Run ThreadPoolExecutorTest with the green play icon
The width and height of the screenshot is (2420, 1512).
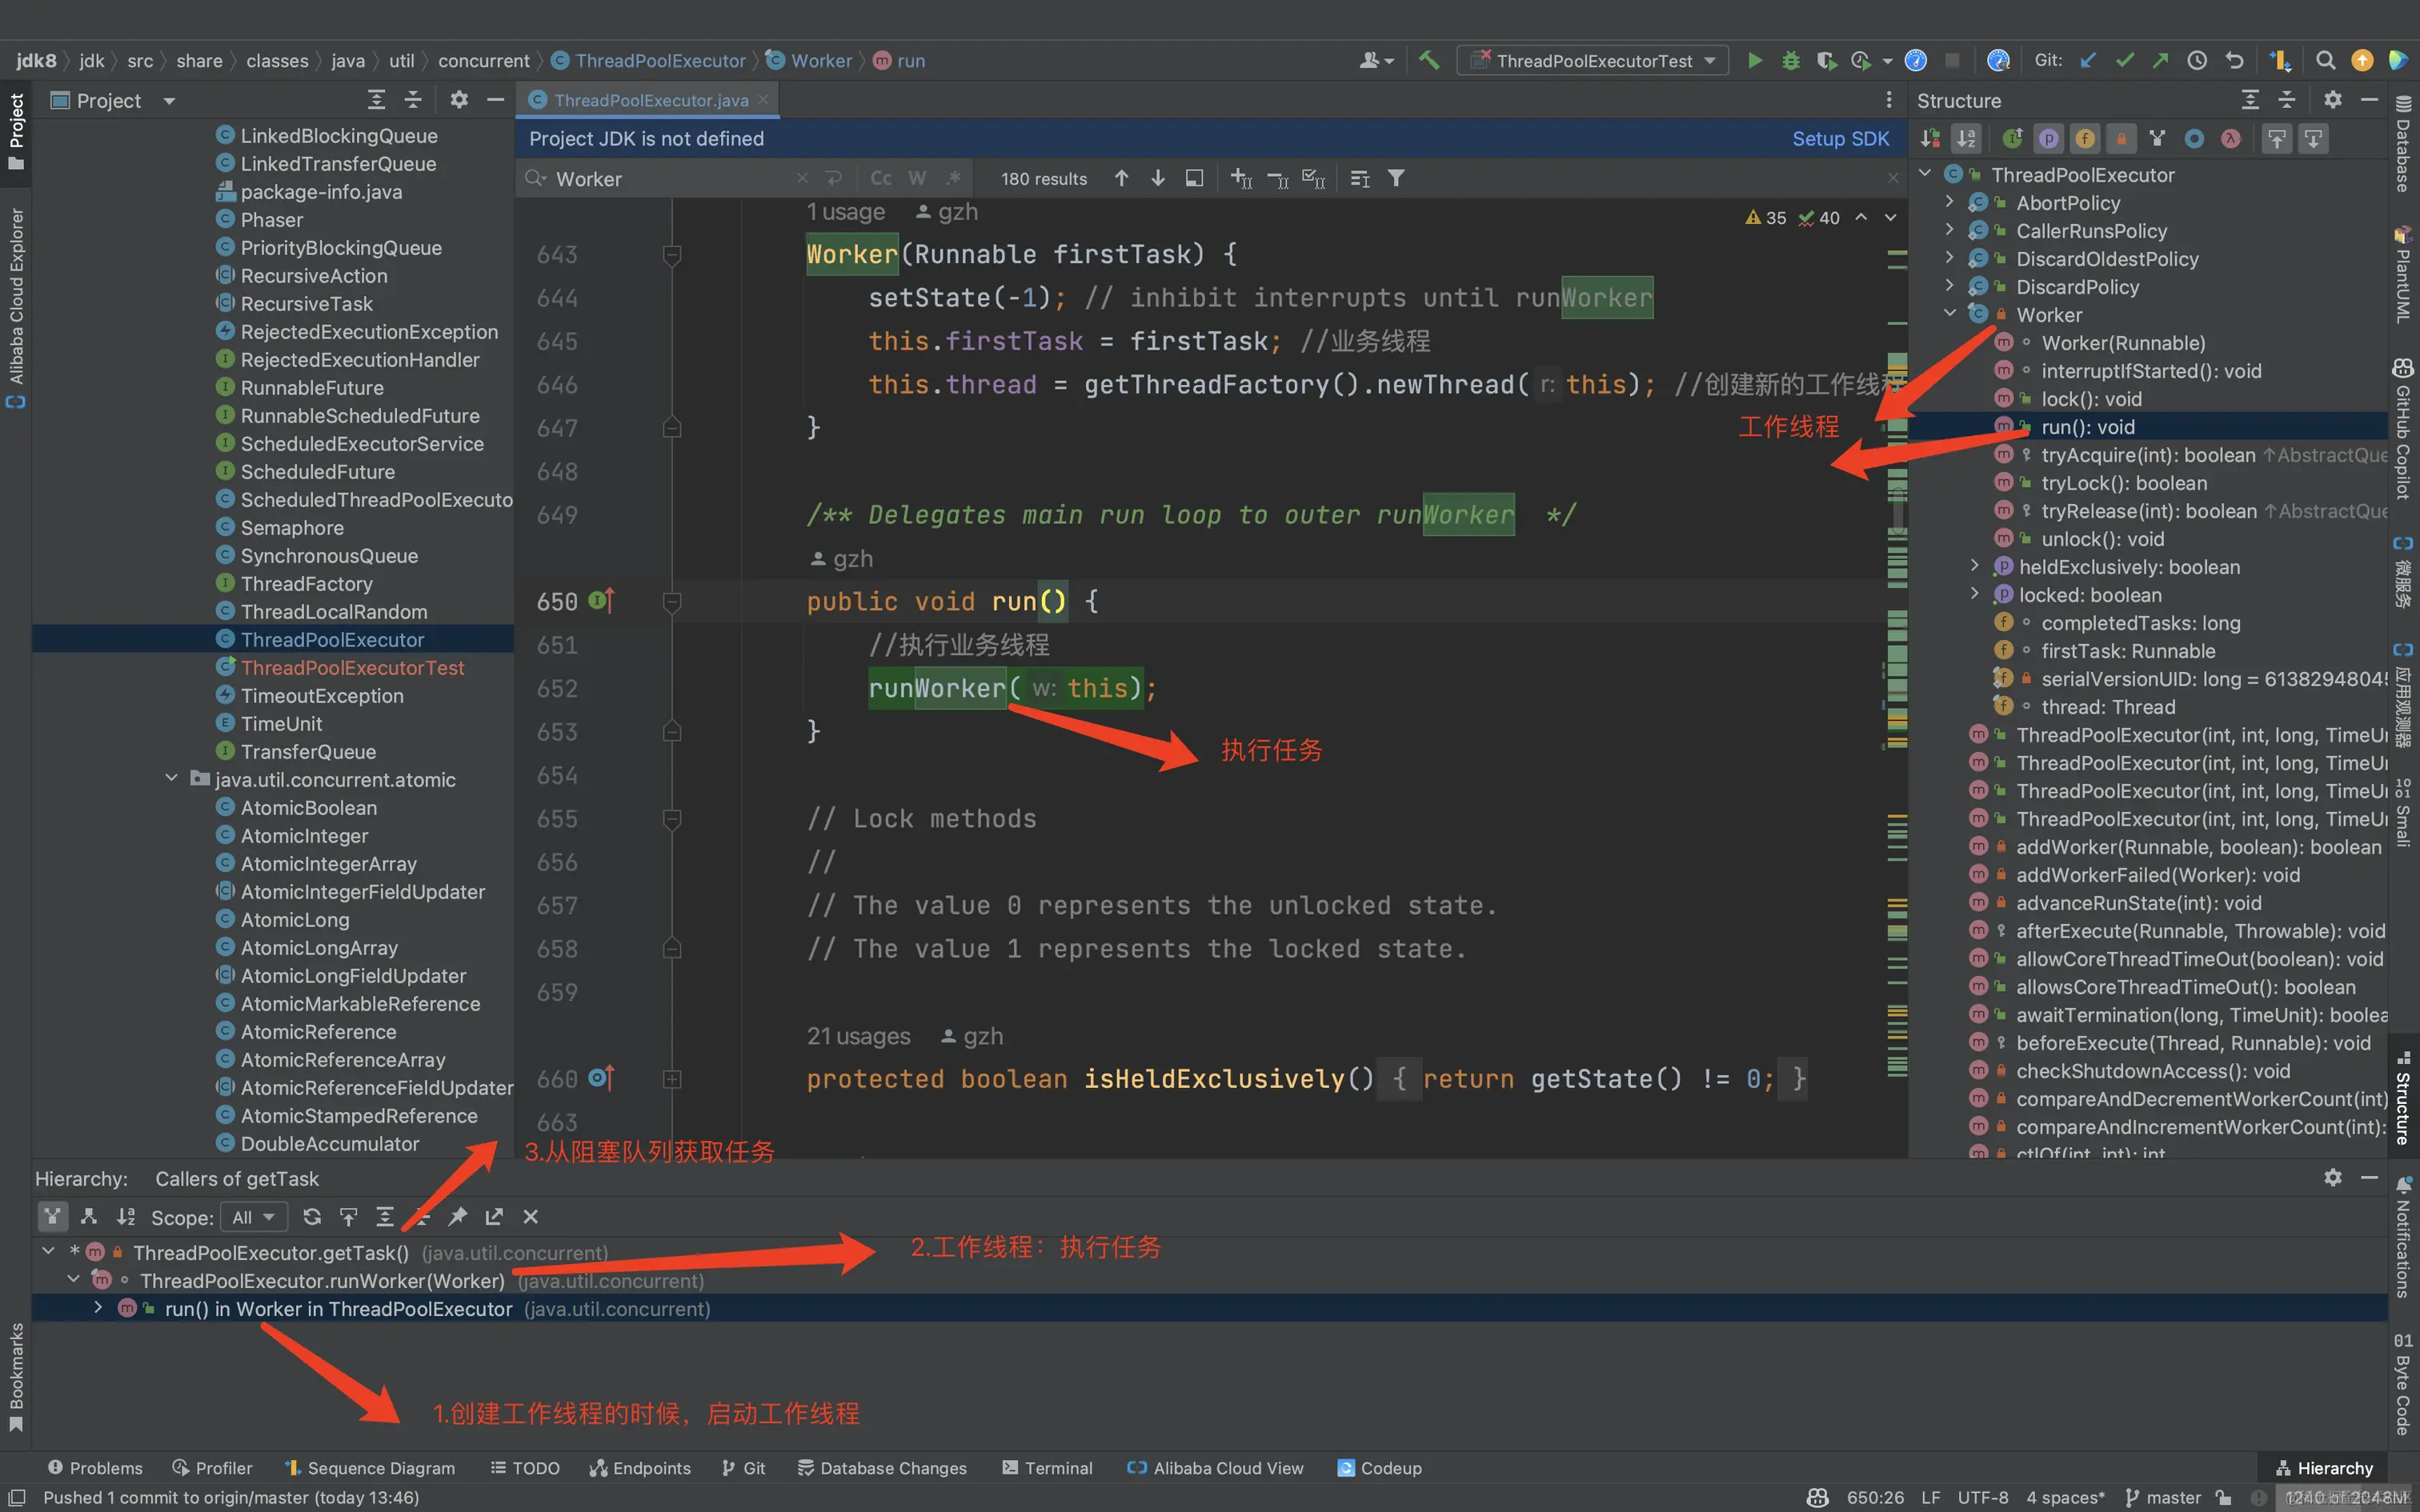[x=1754, y=61]
